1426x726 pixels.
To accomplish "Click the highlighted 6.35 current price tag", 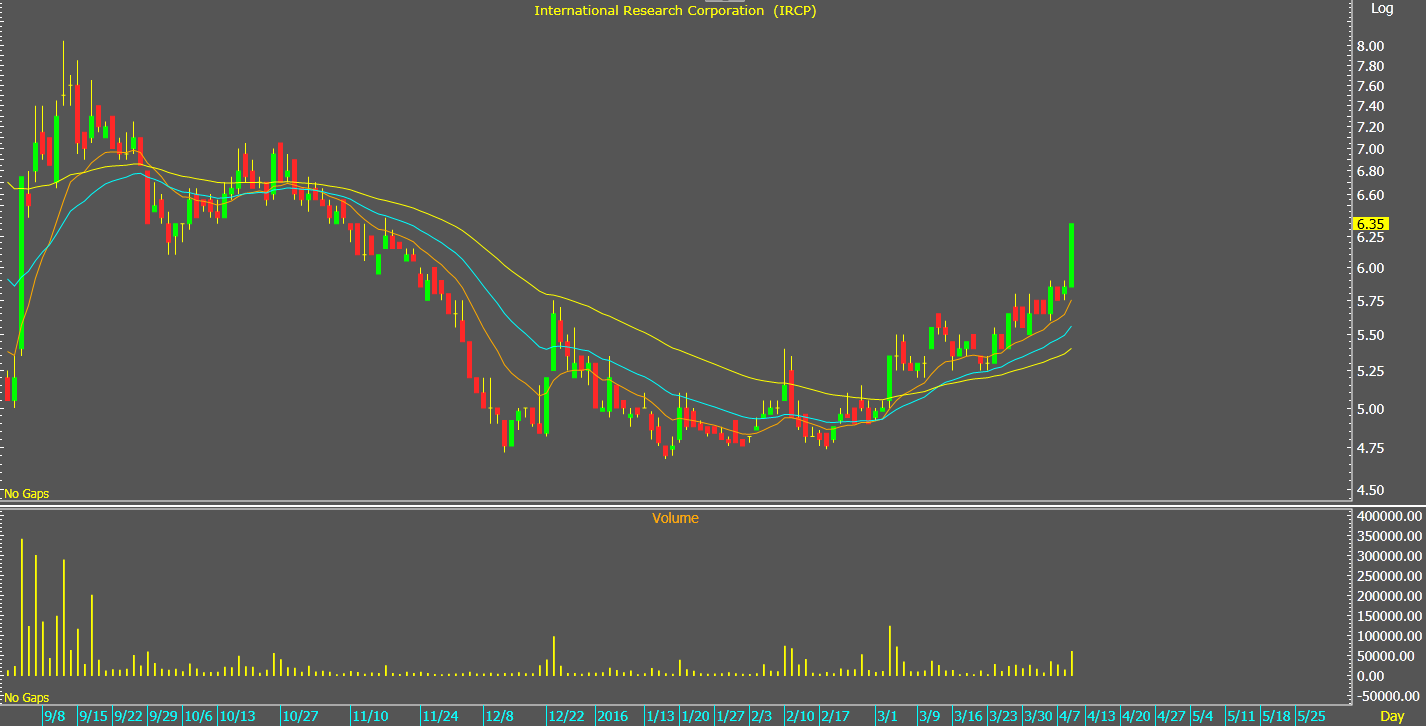I will (x=1370, y=224).
